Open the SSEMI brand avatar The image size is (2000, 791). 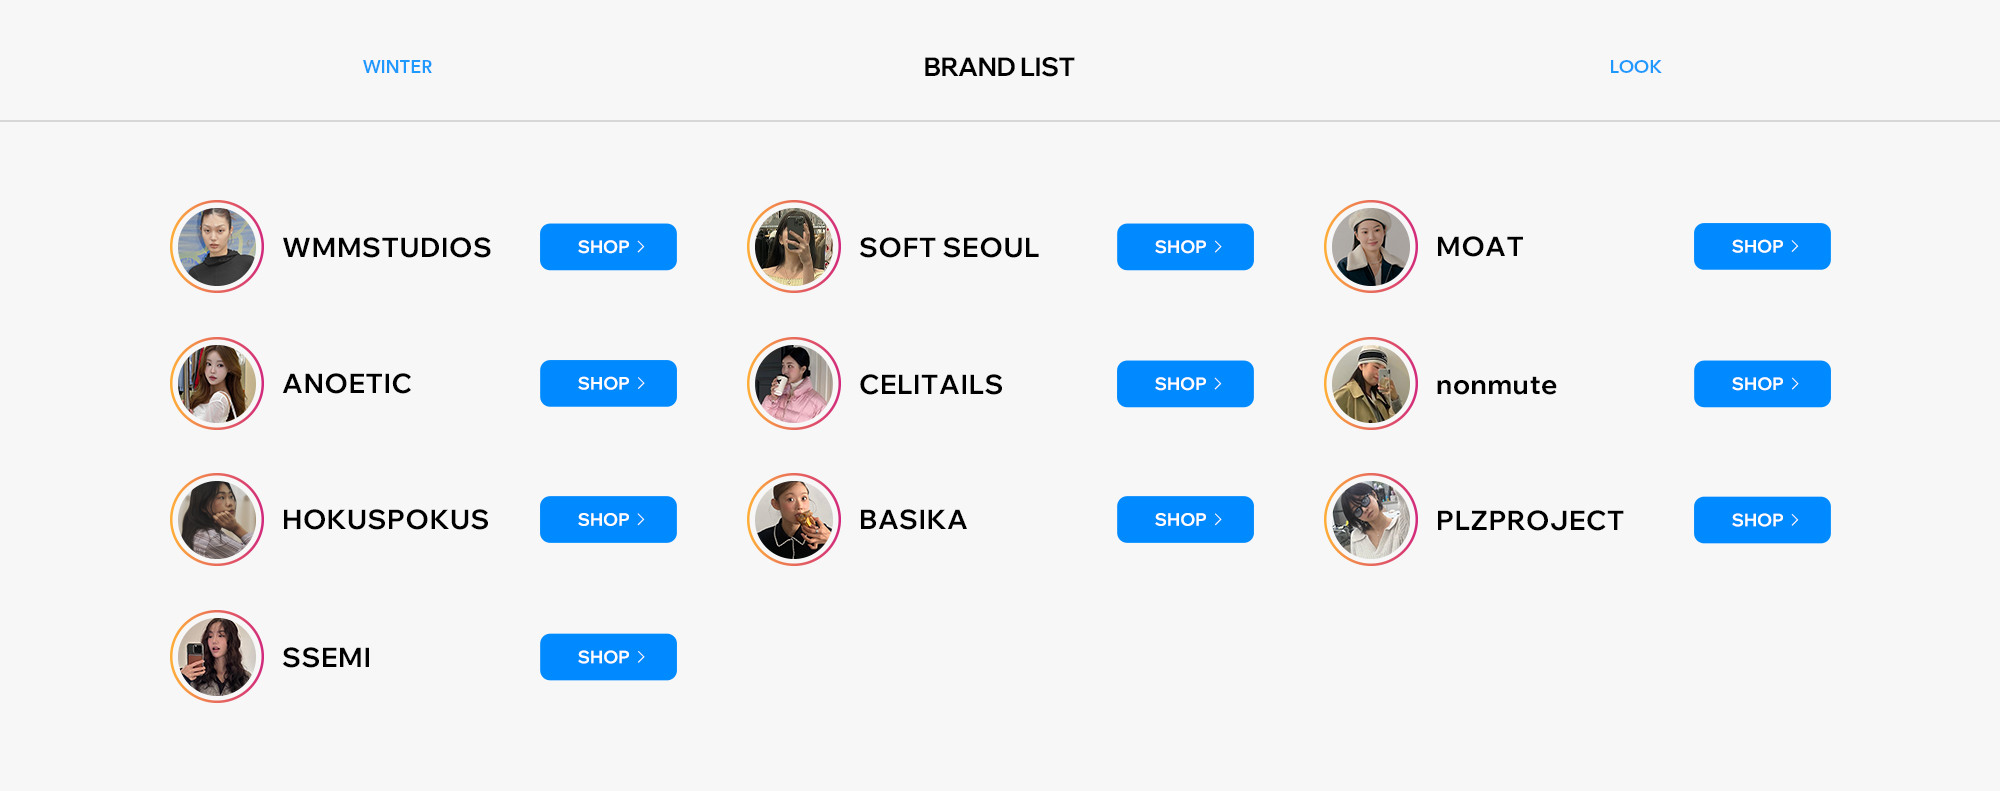[x=217, y=657]
